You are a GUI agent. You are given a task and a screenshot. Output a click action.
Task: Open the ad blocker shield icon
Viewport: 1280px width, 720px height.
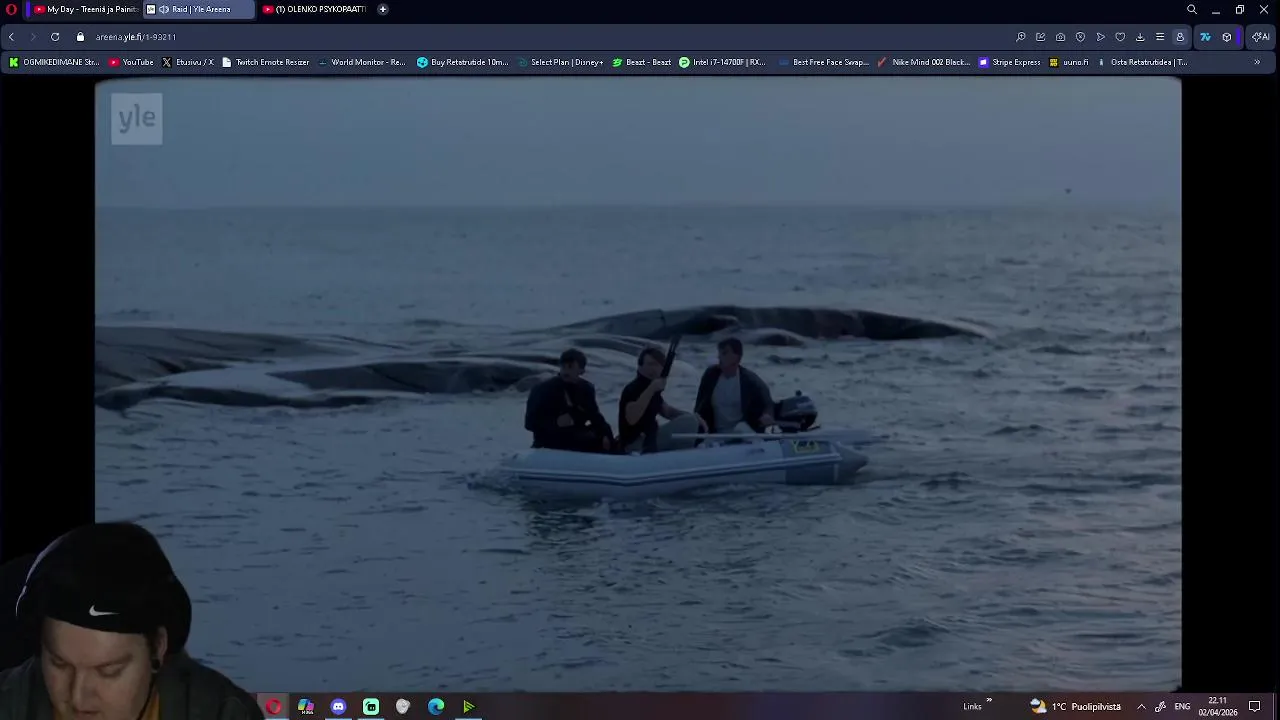1080,37
